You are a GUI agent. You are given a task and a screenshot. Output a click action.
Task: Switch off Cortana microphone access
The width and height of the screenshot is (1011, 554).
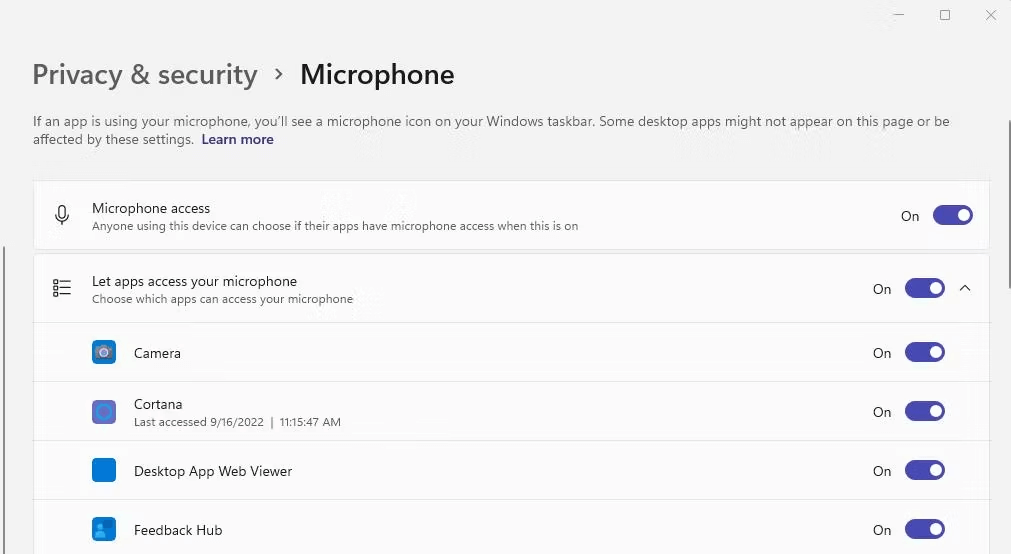click(x=924, y=411)
